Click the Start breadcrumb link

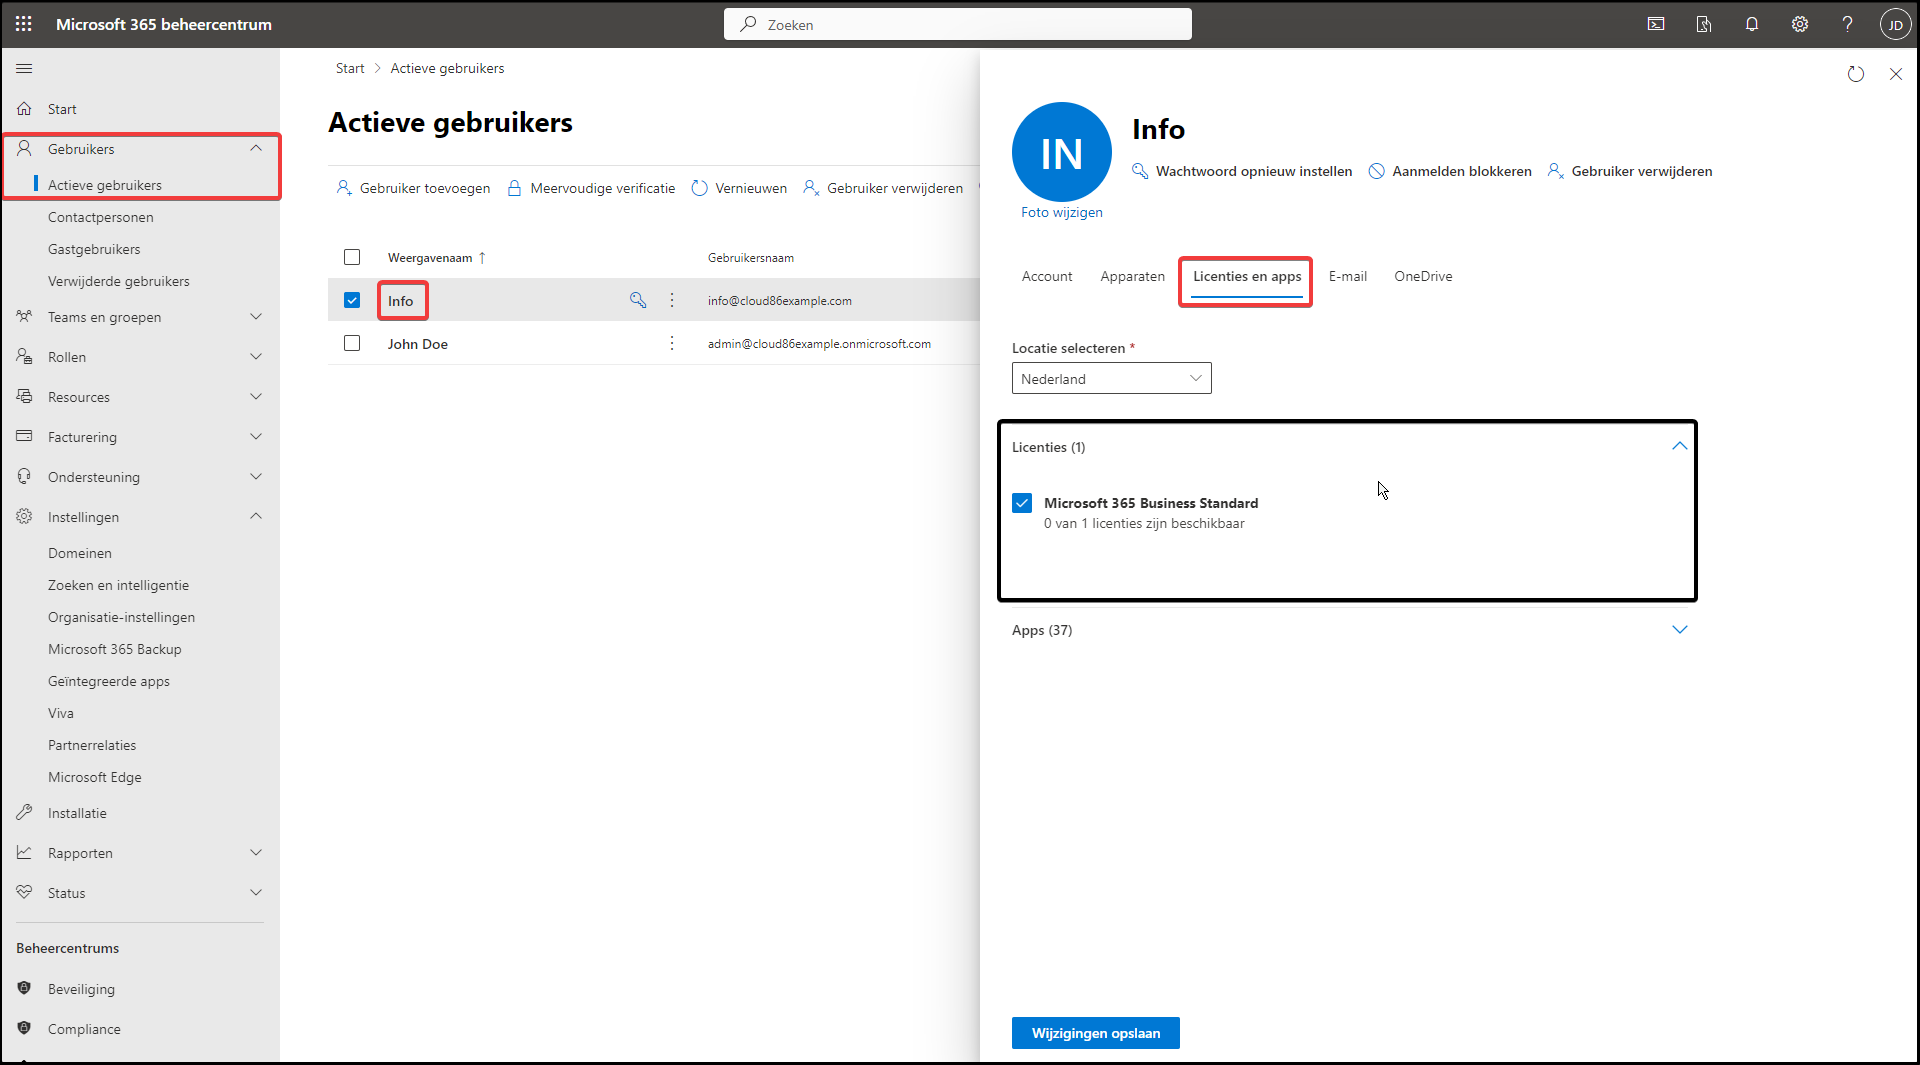350,68
